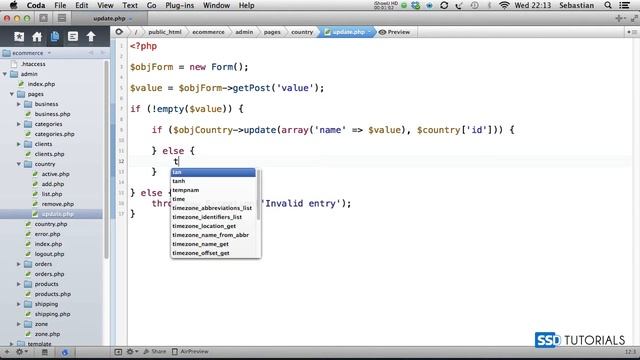640x360 pixels.
Task: Click the Share button in bottom bar
Action: click(x=155, y=351)
